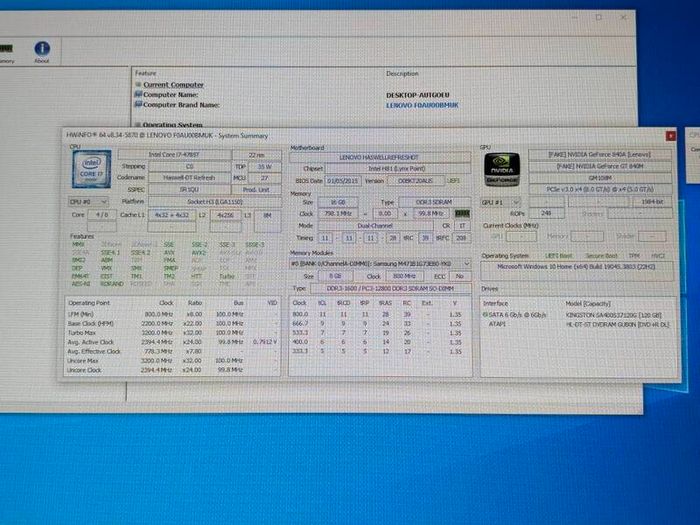Click the Description column header in main window
Viewport: 700px width, 525px height.
402,73
